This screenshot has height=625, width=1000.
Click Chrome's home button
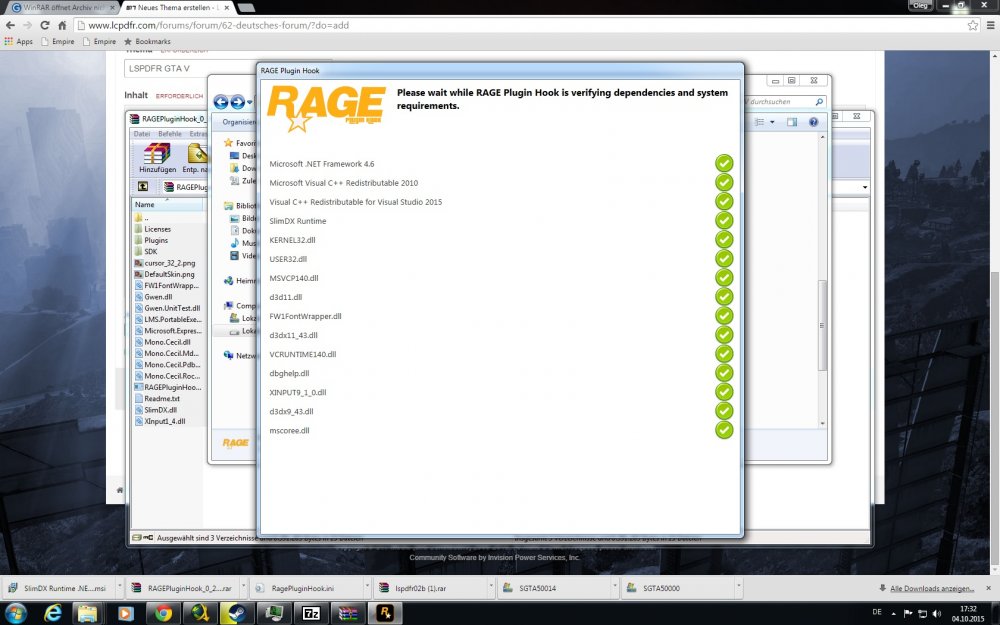[x=62, y=26]
